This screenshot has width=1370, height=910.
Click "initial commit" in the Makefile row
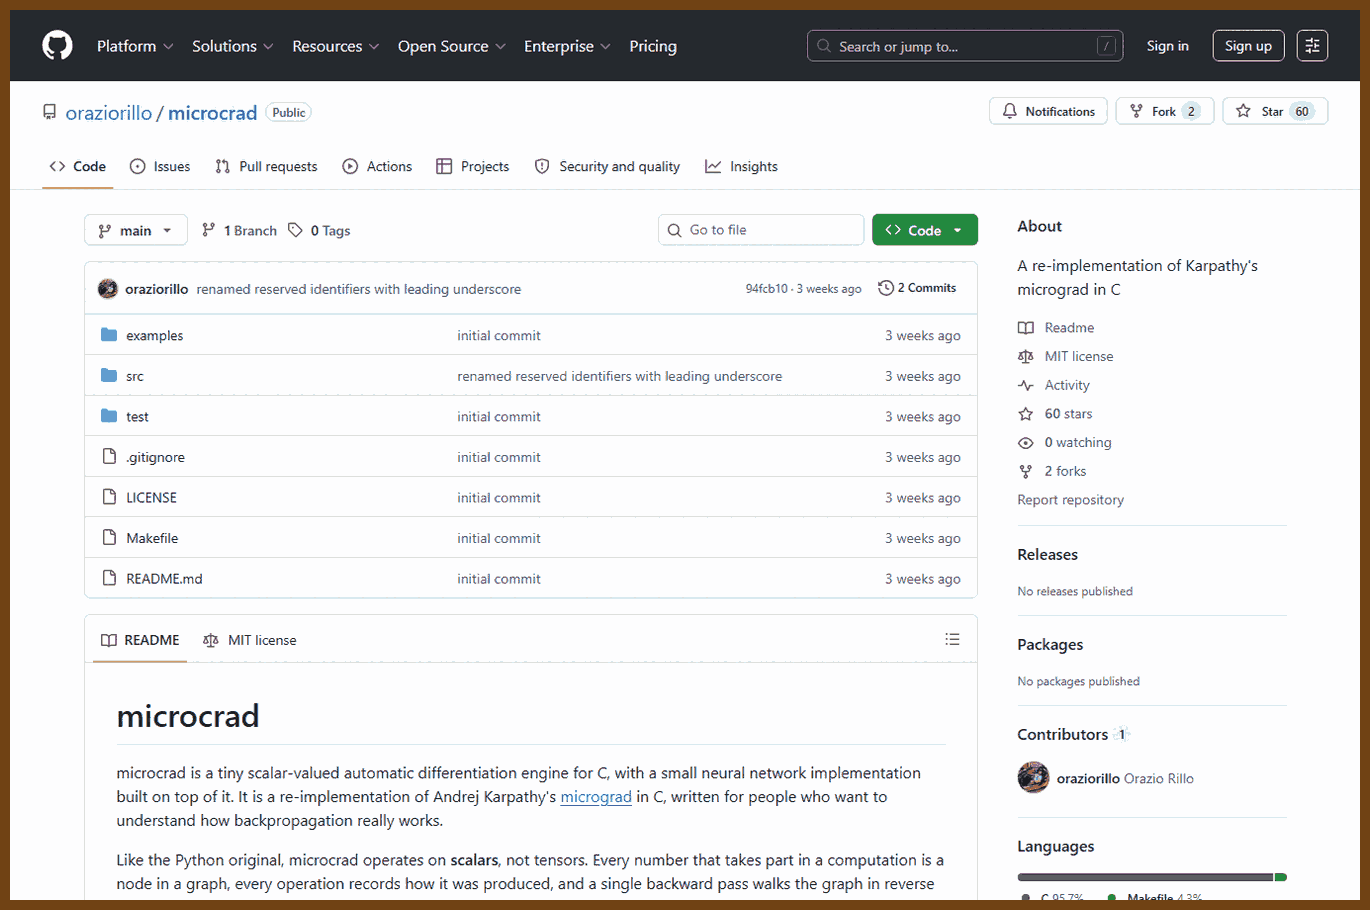[499, 539]
